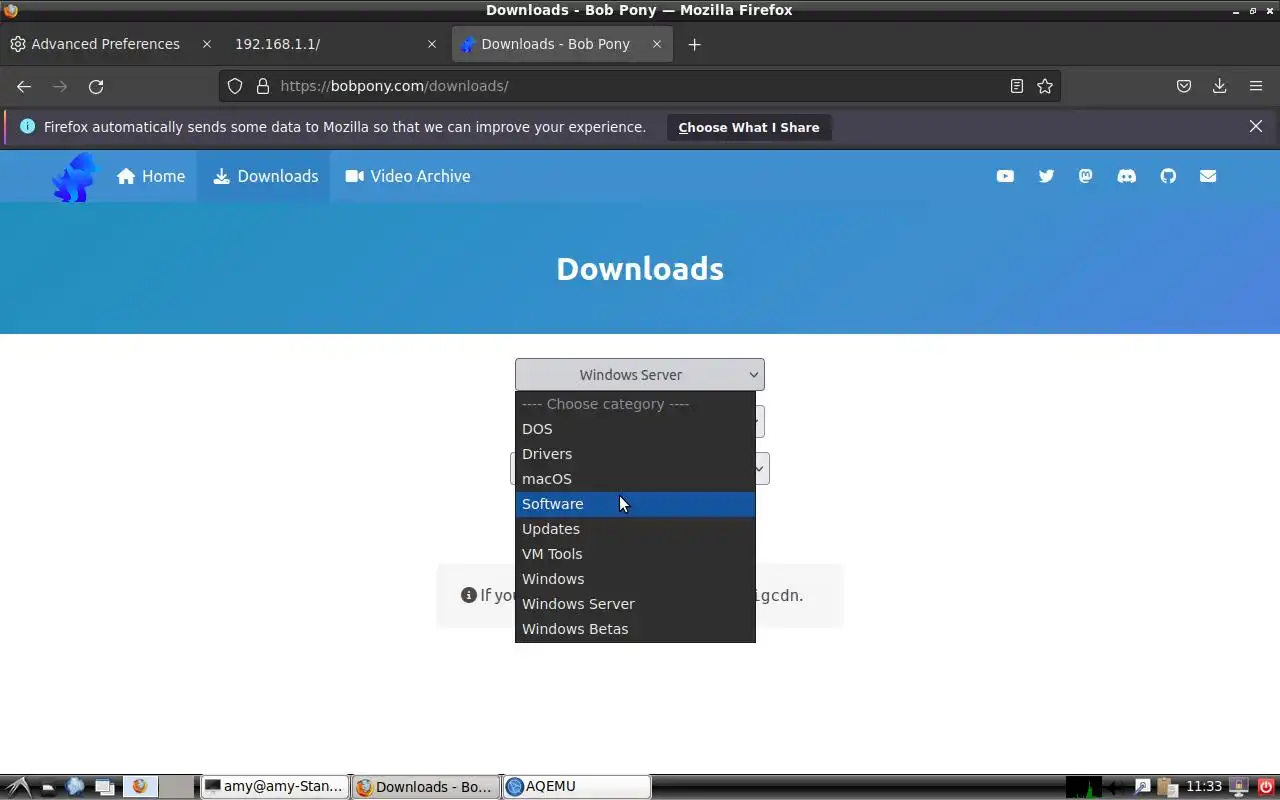1280x800 pixels.
Task: Click the email envelope icon in header
Action: coord(1208,176)
